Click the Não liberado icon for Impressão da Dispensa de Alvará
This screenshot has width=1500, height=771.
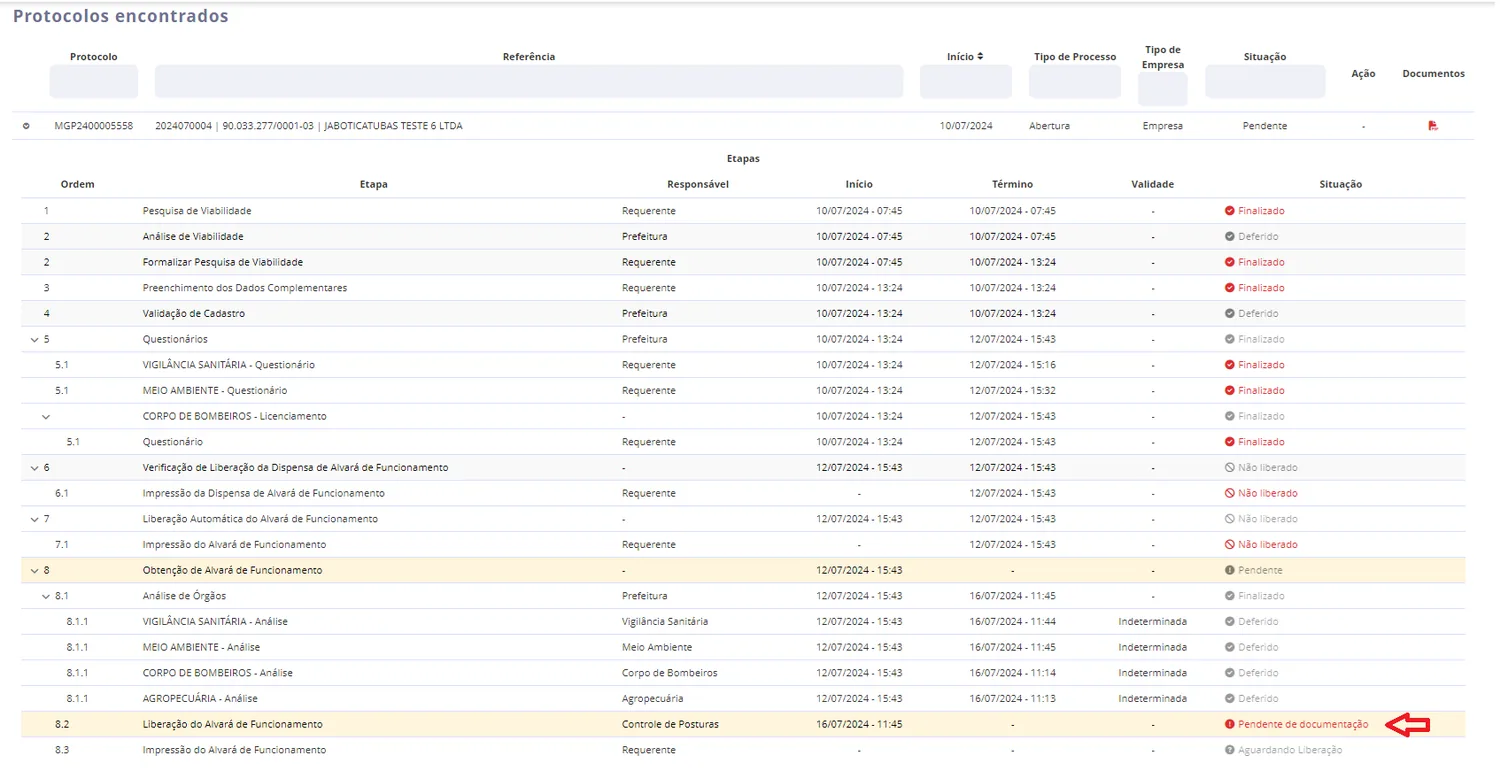point(1230,493)
